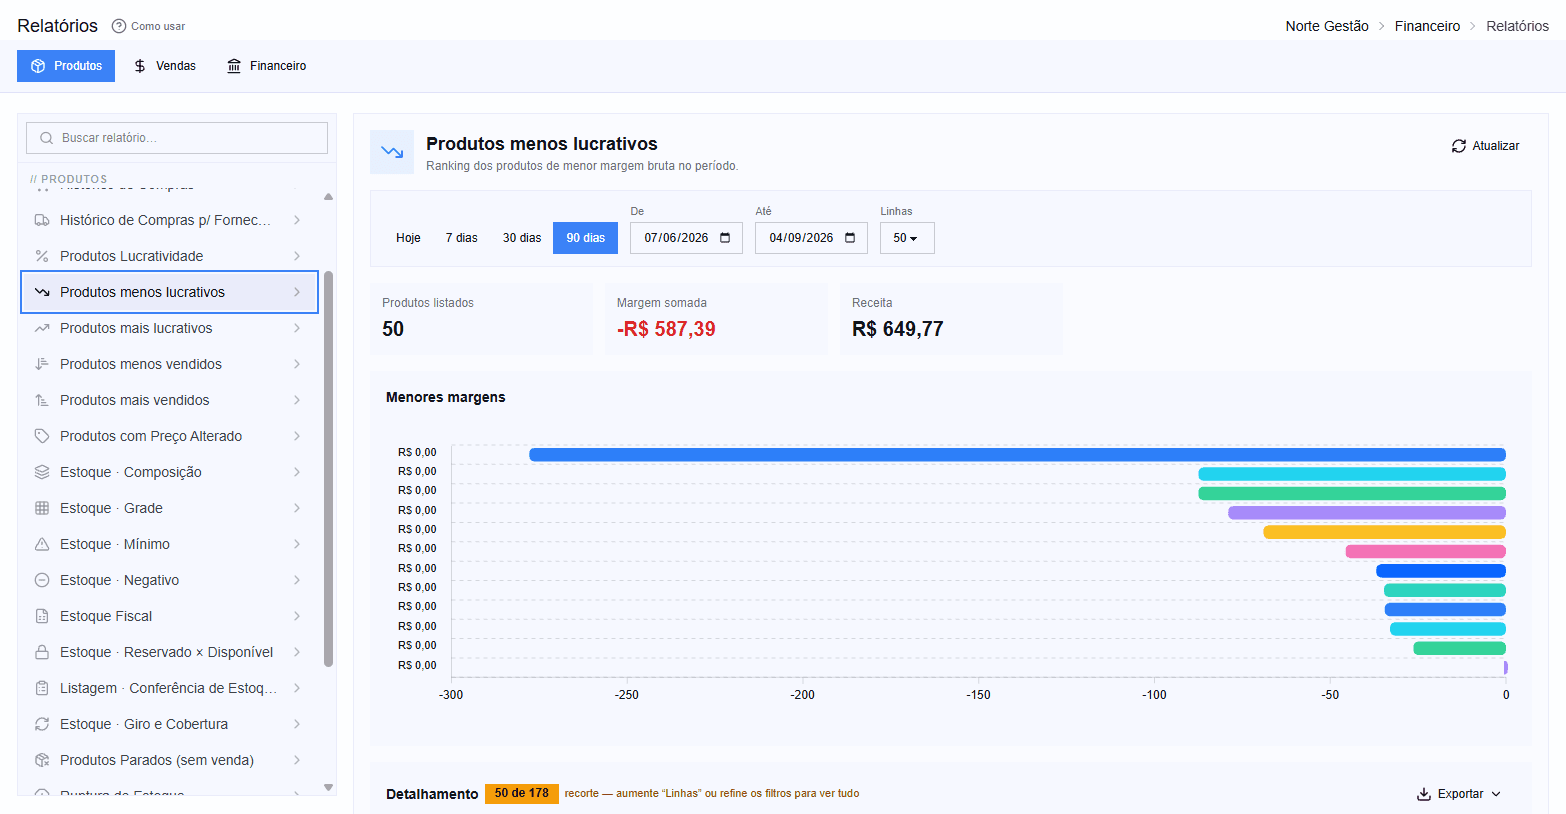Click the sort icon for Produtos menos vendidos
The height and width of the screenshot is (814, 1566).
[42, 364]
